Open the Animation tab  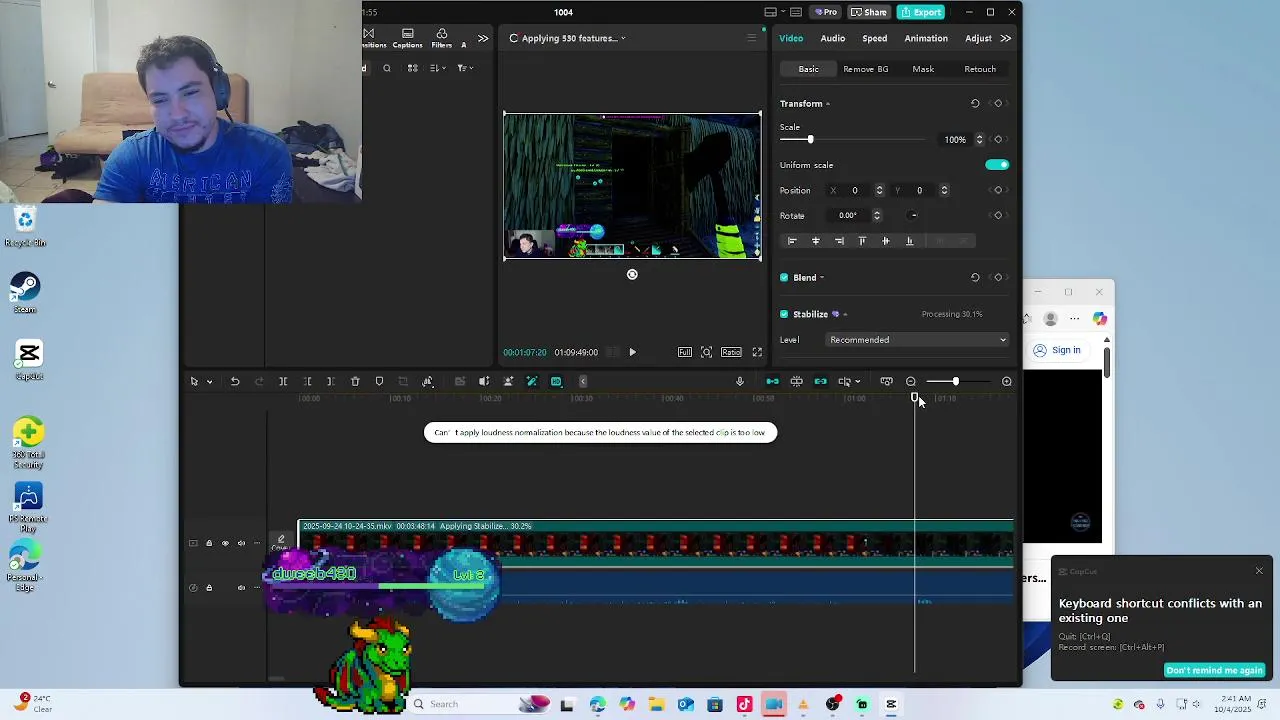(926, 38)
